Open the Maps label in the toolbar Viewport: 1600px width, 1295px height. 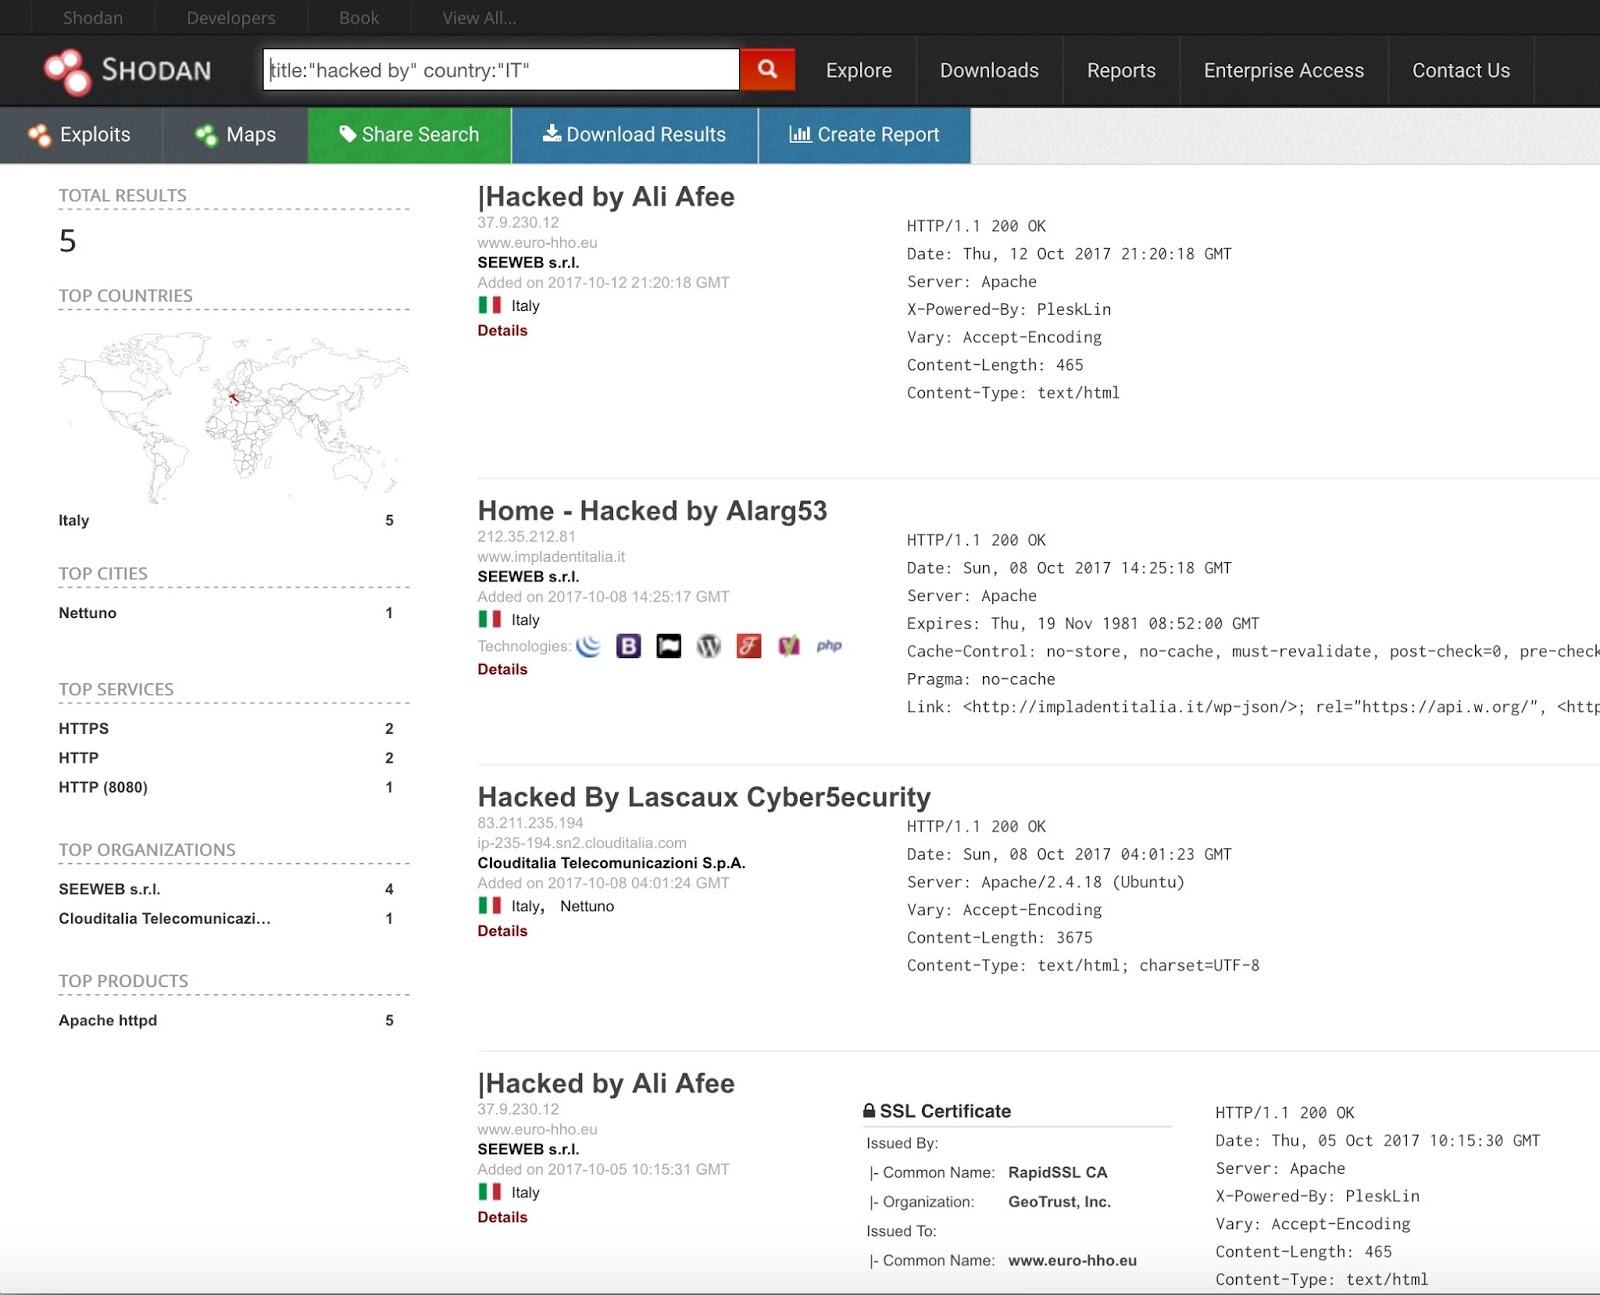point(251,134)
